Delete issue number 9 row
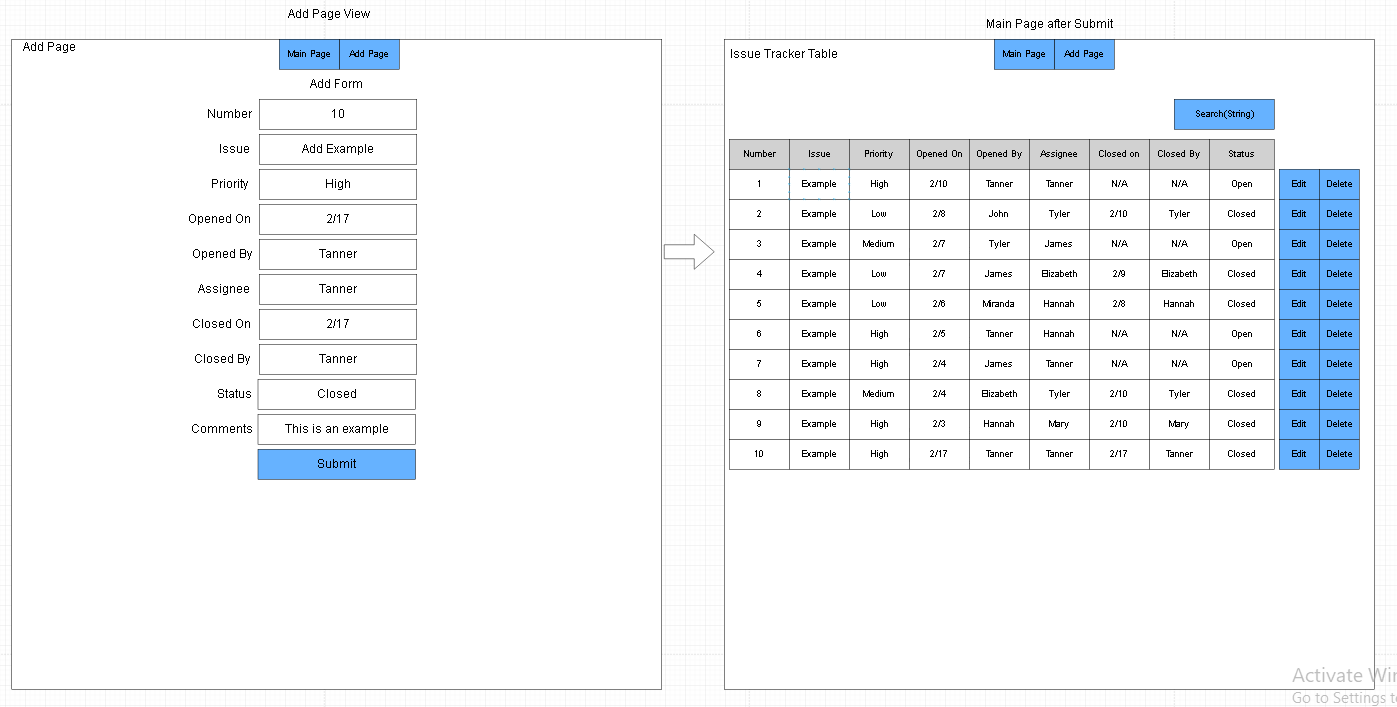The image size is (1397, 707). tap(1339, 424)
